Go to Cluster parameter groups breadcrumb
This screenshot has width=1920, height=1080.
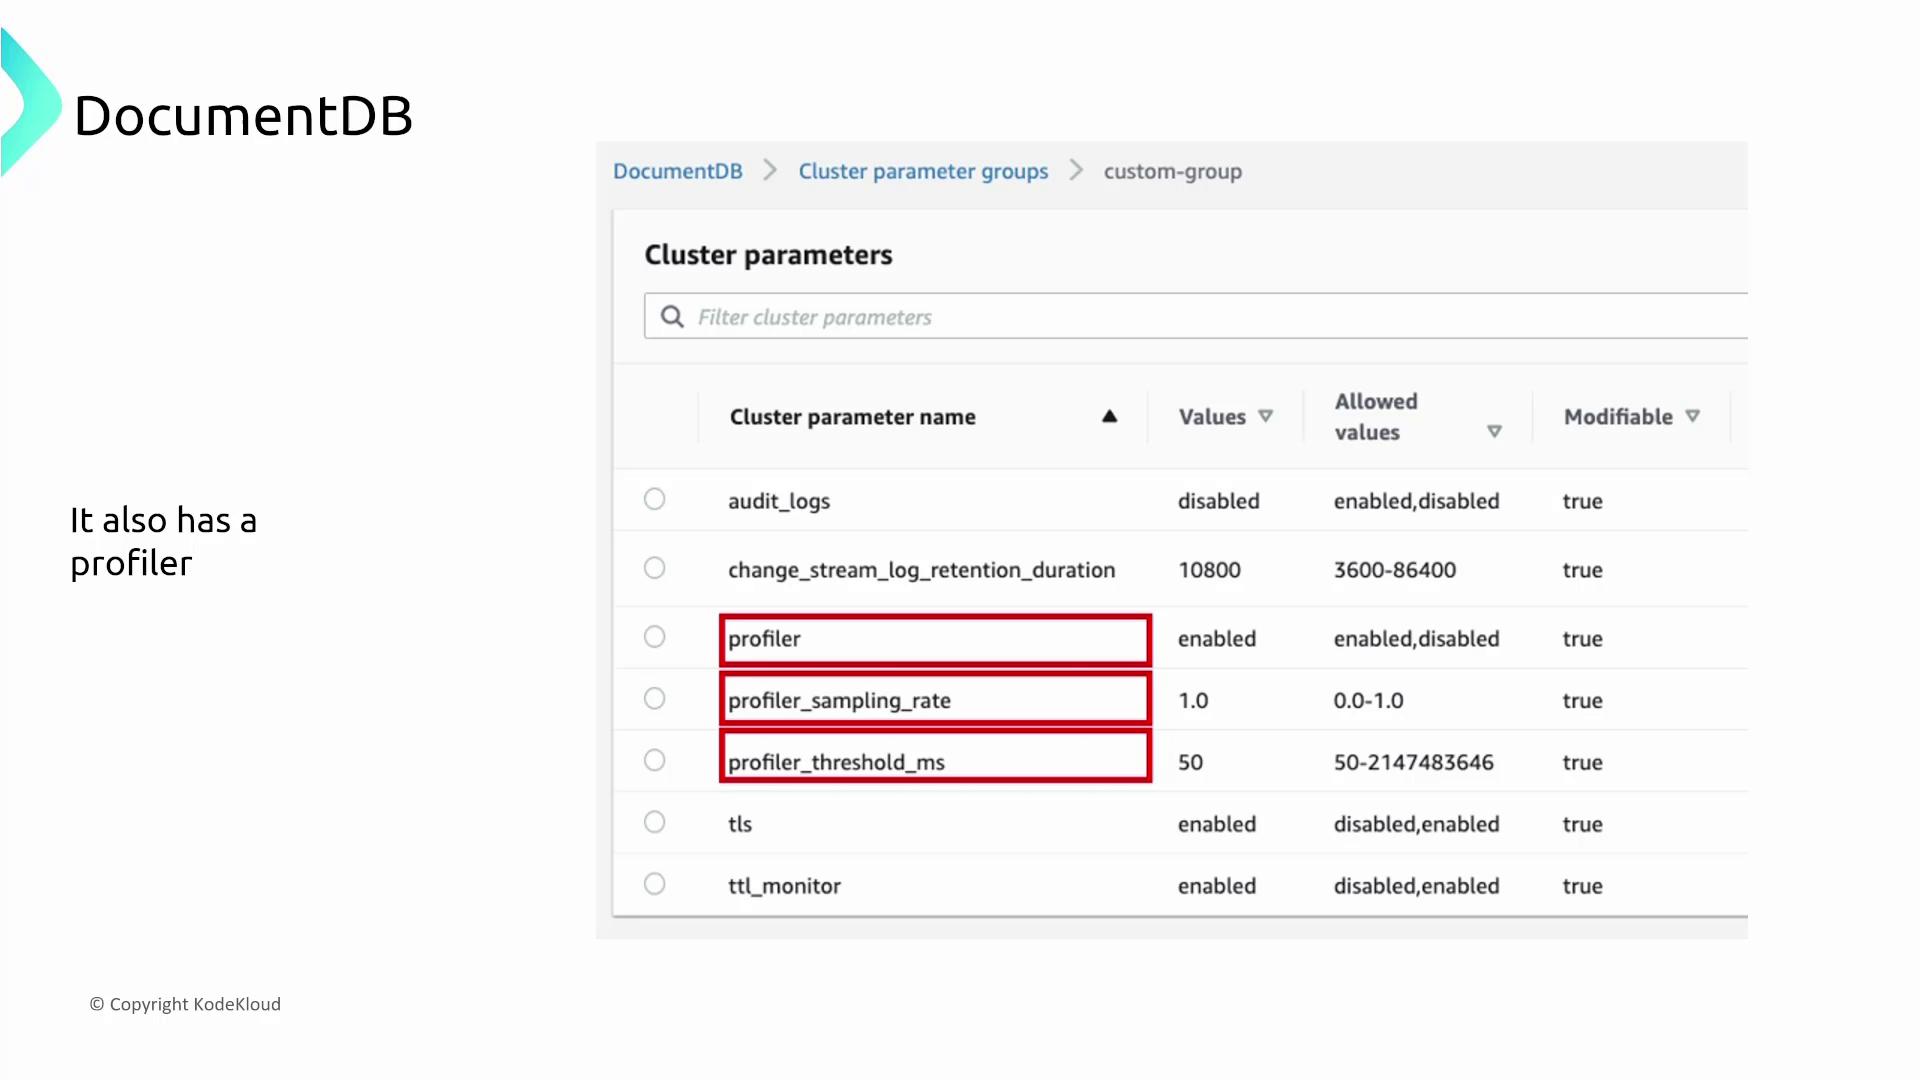pos(922,171)
